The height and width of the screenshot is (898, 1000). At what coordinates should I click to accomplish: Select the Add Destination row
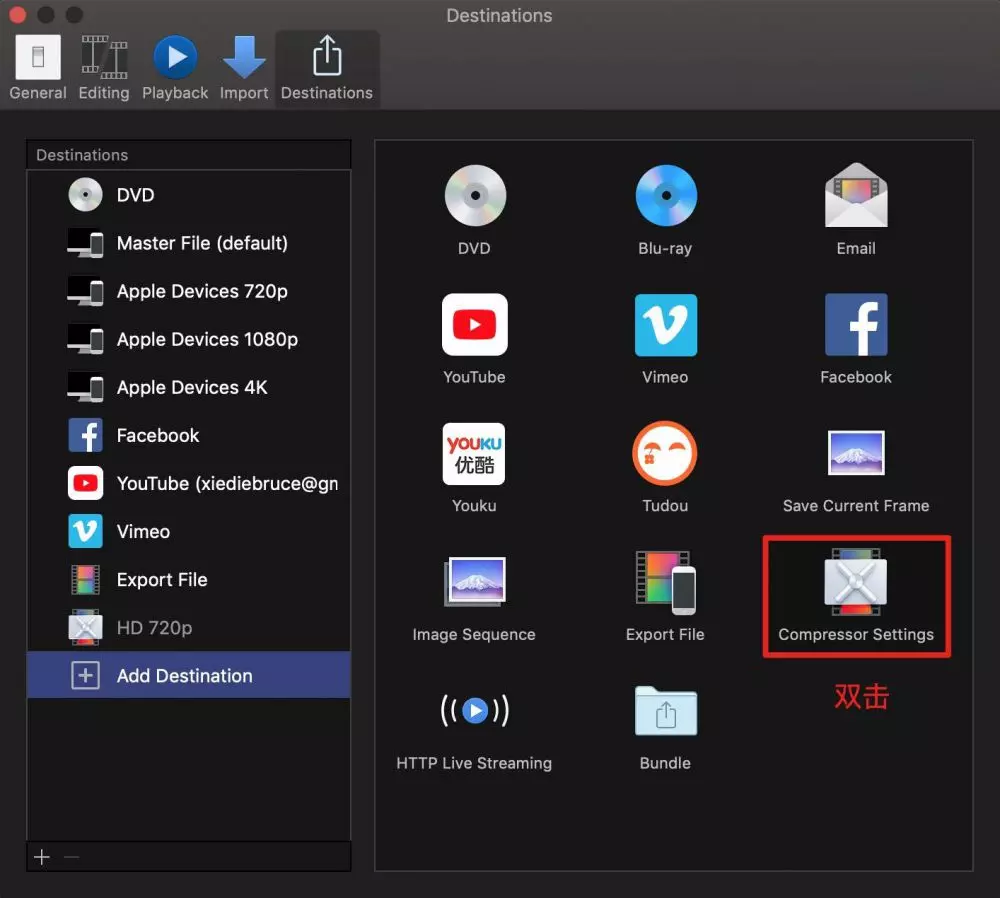[189, 675]
